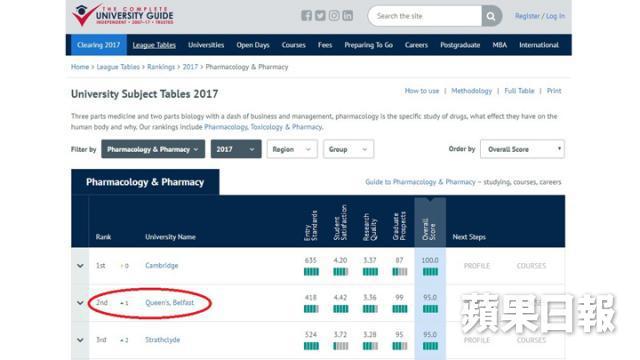640x360 pixels.
Task: Sort by the Rank column header
Action: coord(103,237)
